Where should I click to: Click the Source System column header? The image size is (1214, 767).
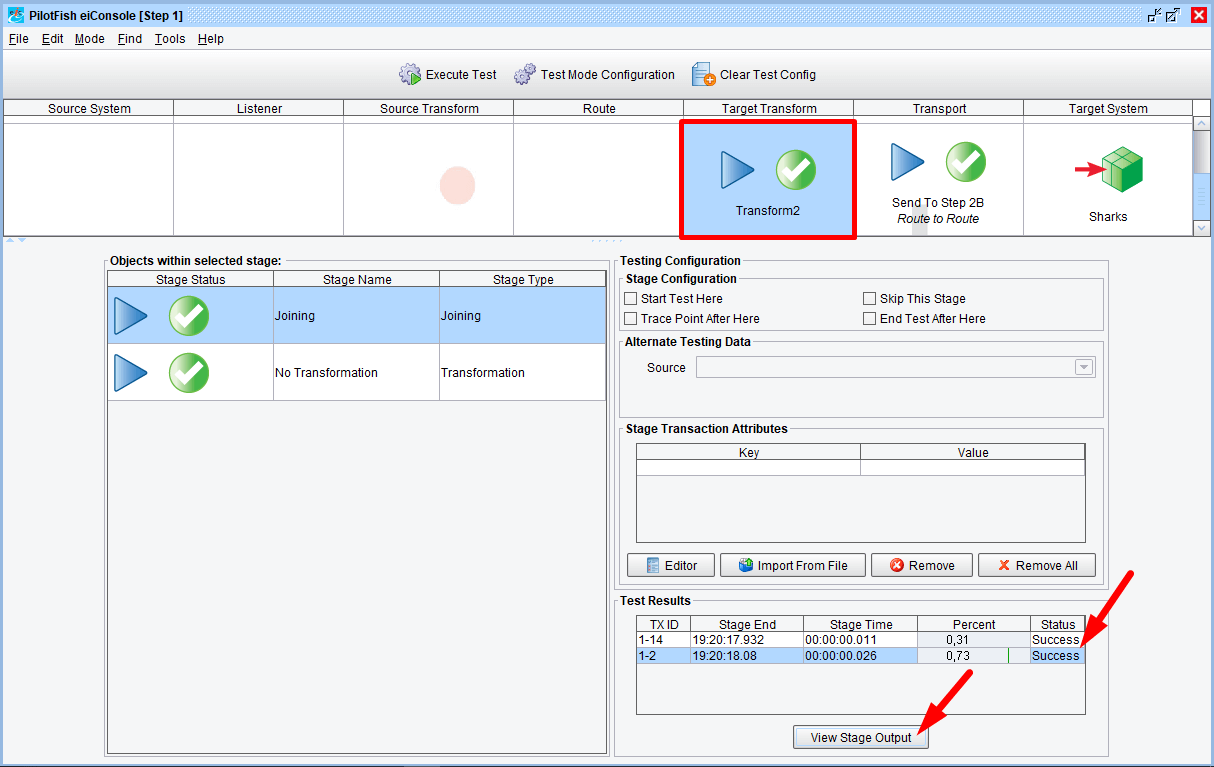point(89,109)
